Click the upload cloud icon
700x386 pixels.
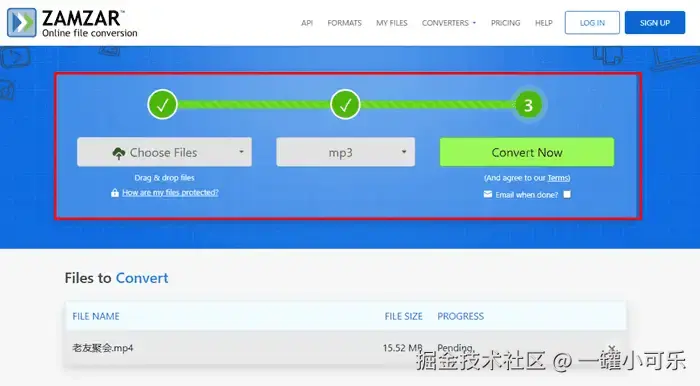pos(118,153)
